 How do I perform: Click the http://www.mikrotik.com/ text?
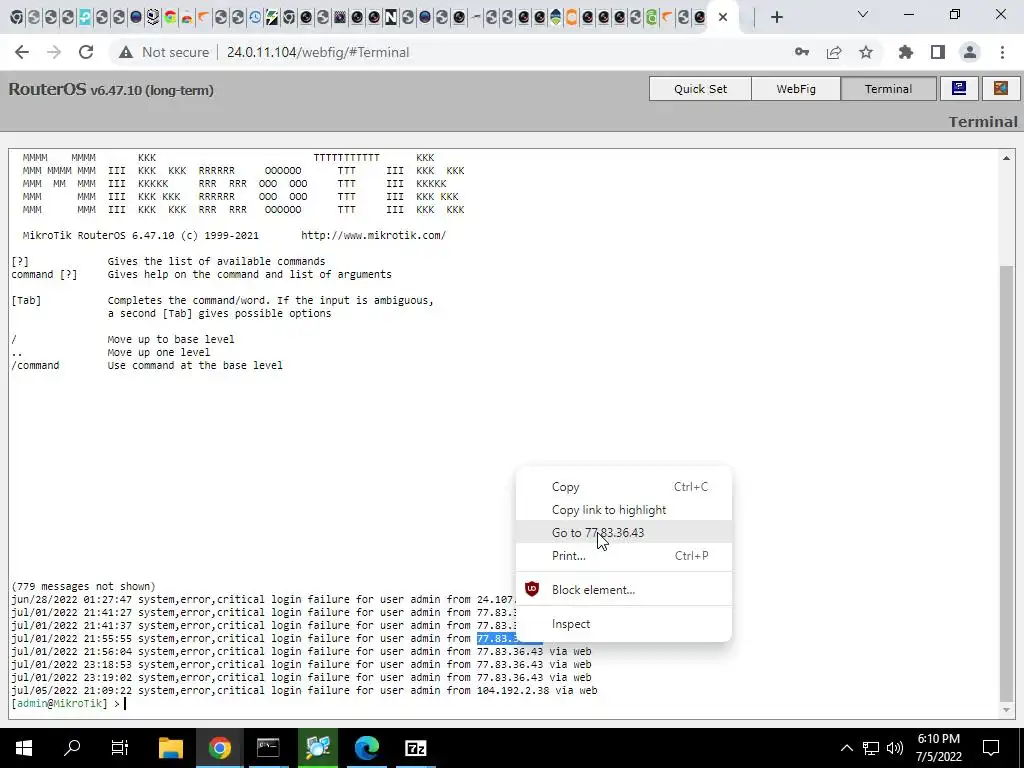click(x=374, y=235)
